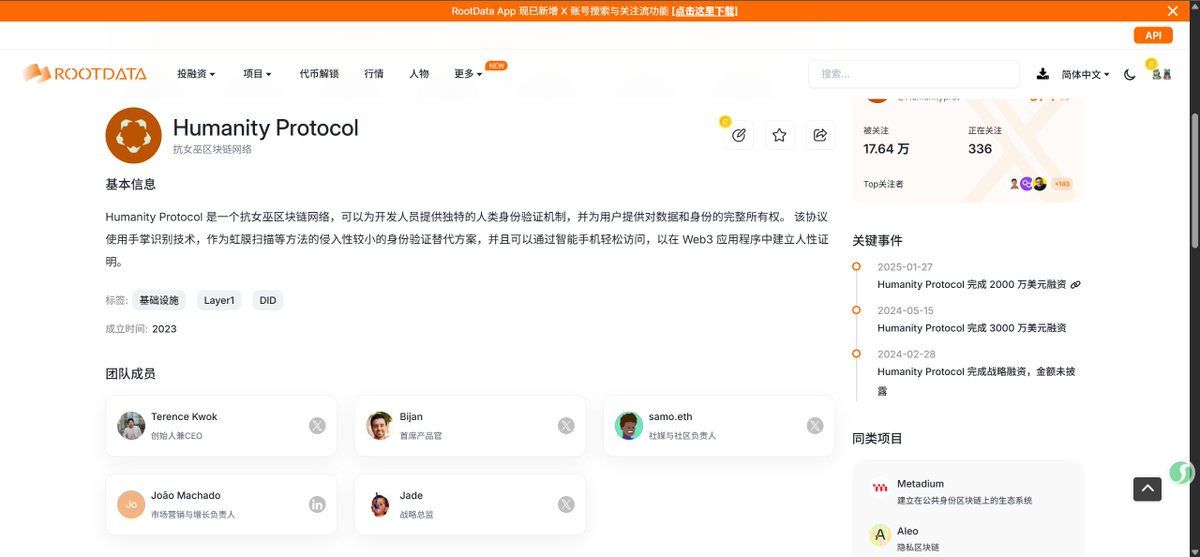This screenshot has width=1200, height=557.
Task: Click the edit/submit icon beside project title
Action: coord(739,135)
